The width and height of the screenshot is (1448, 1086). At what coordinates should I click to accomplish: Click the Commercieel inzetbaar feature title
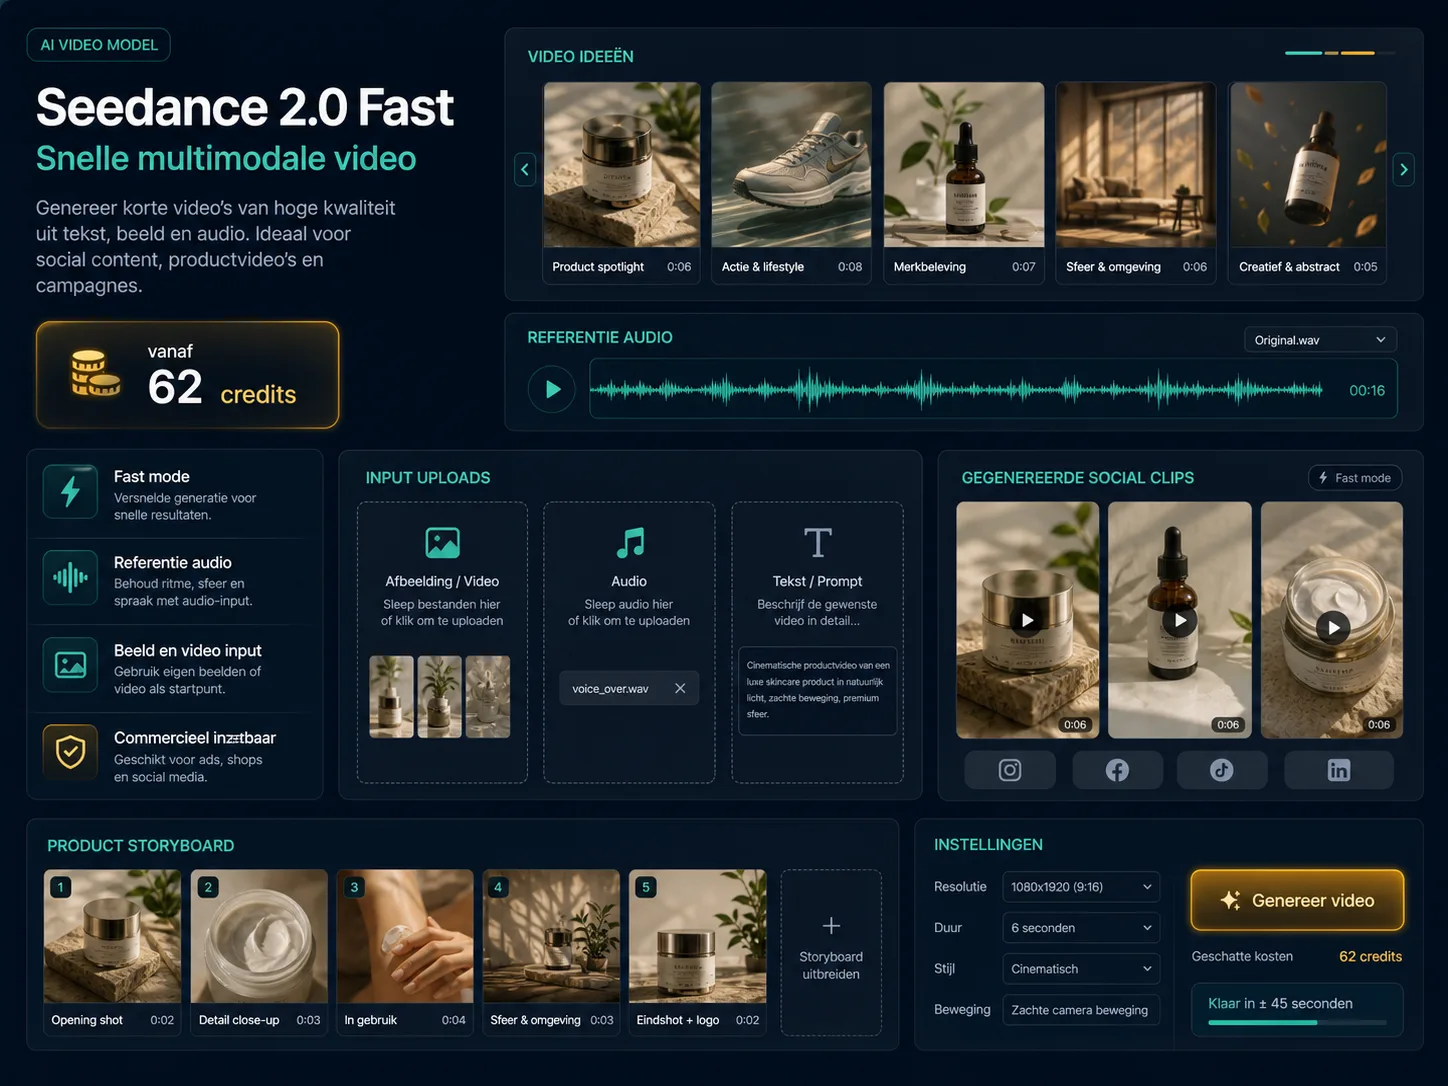tap(195, 737)
